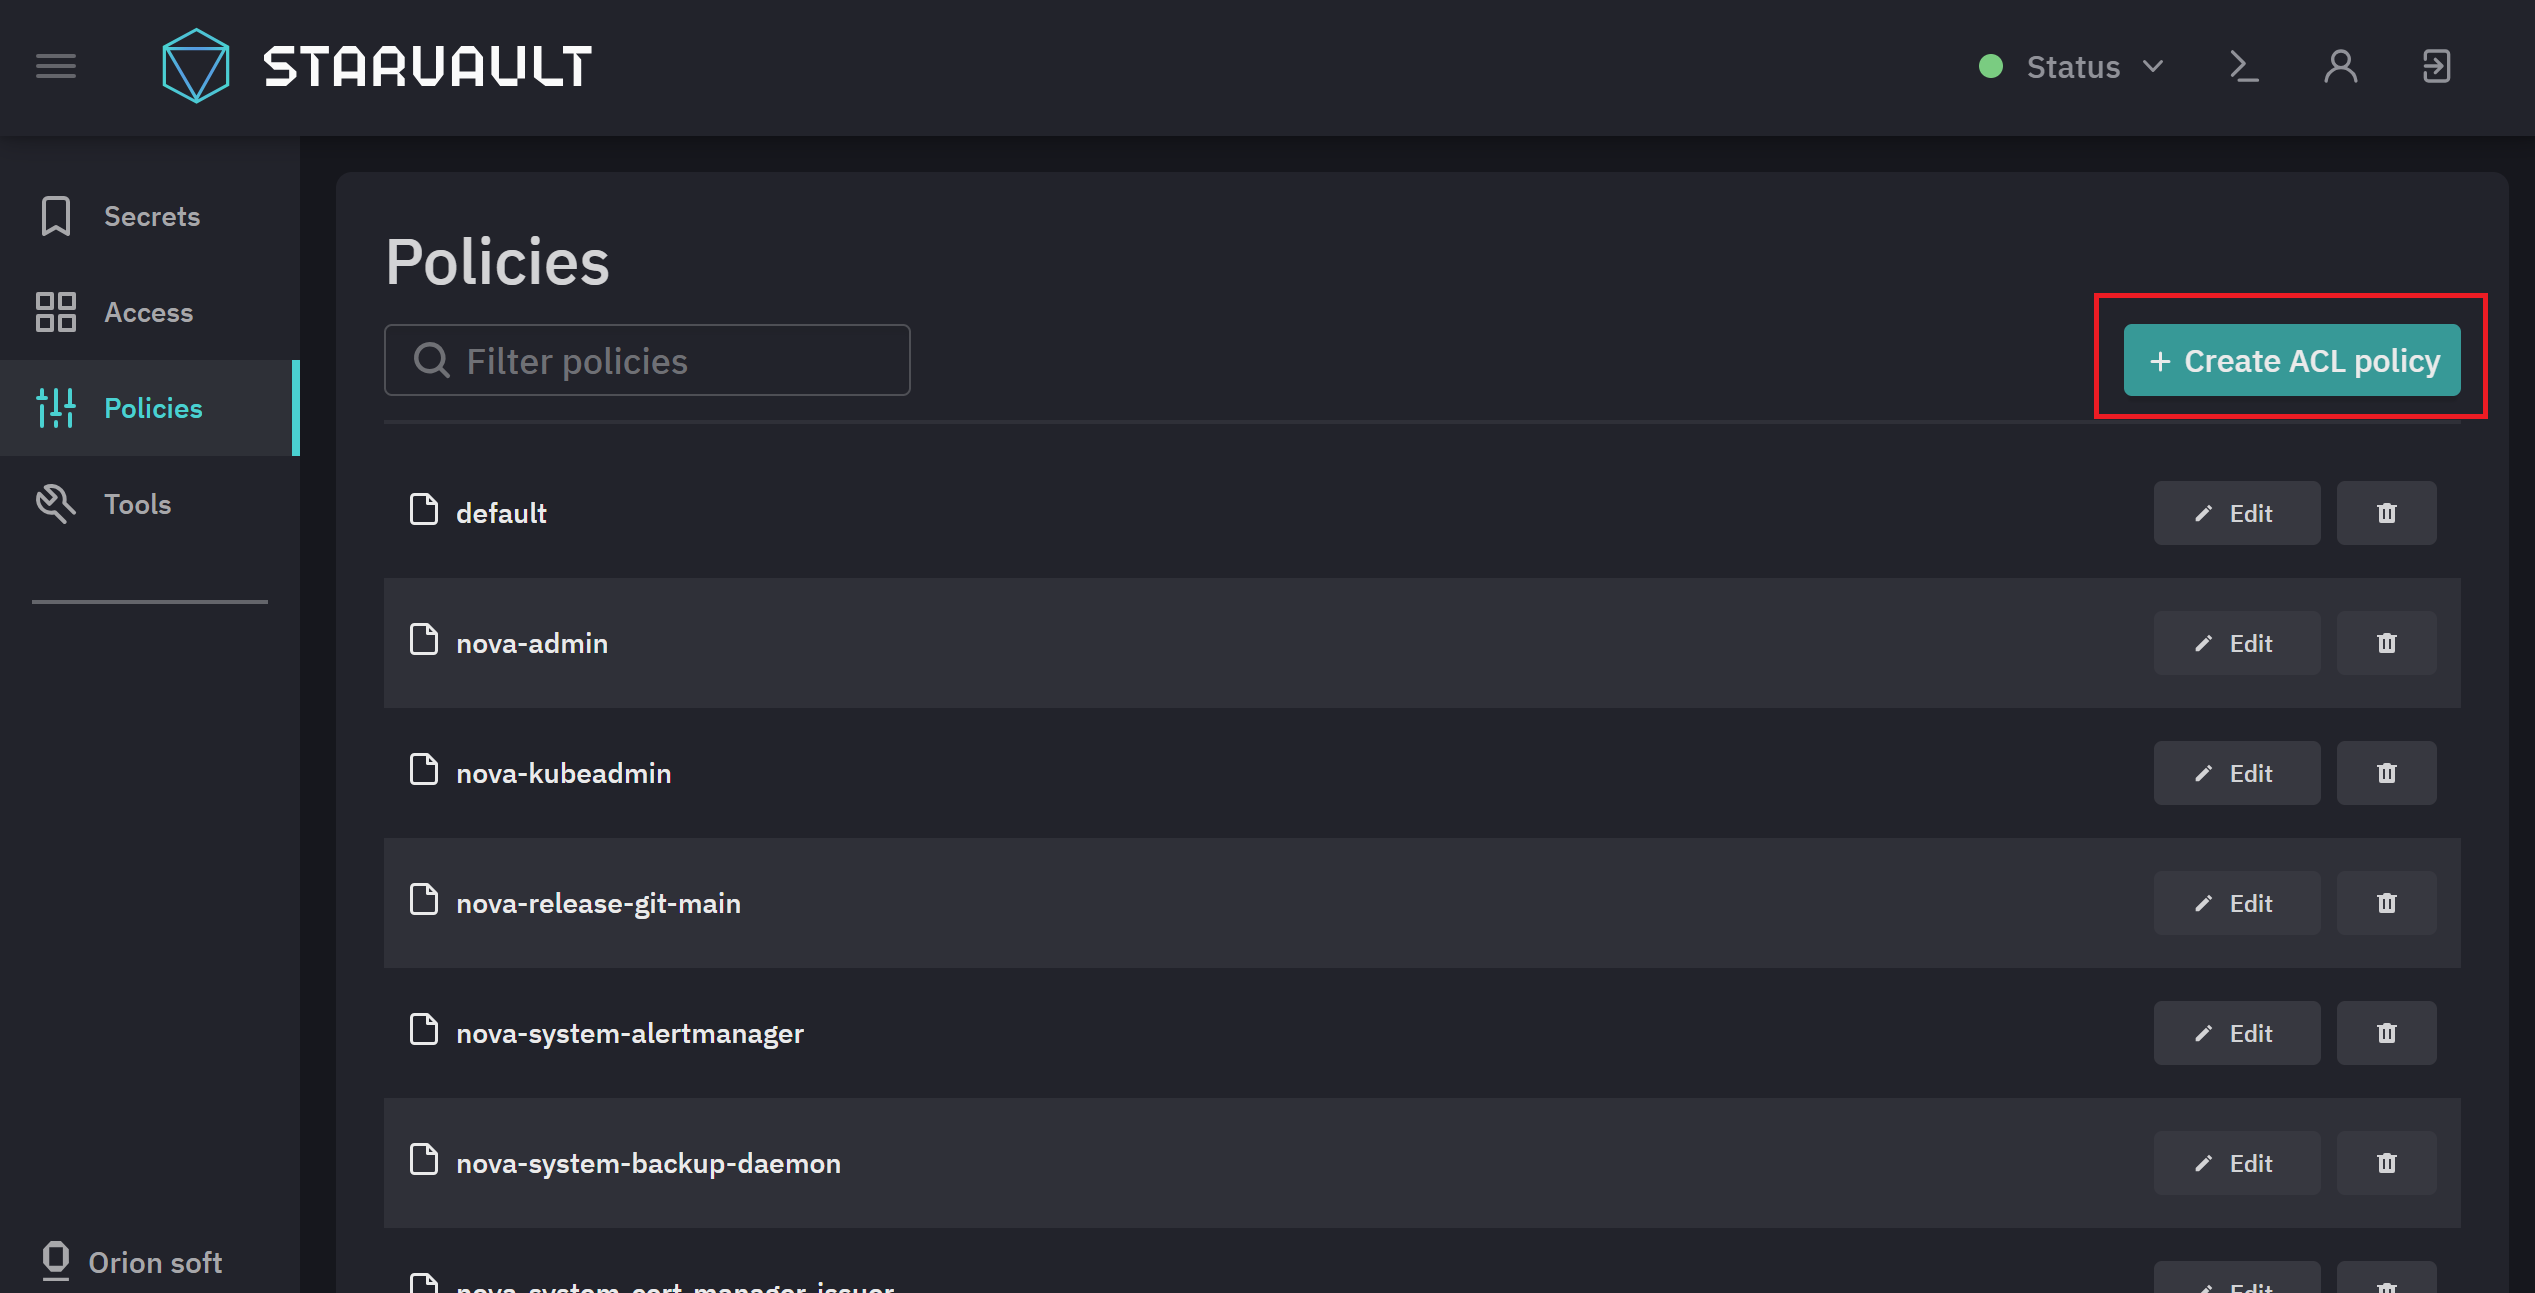Viewport: 2535px width, 1293px height.
Task: Delete the nova-system-backup-daemon policy
Action: coord(2387,1163)
